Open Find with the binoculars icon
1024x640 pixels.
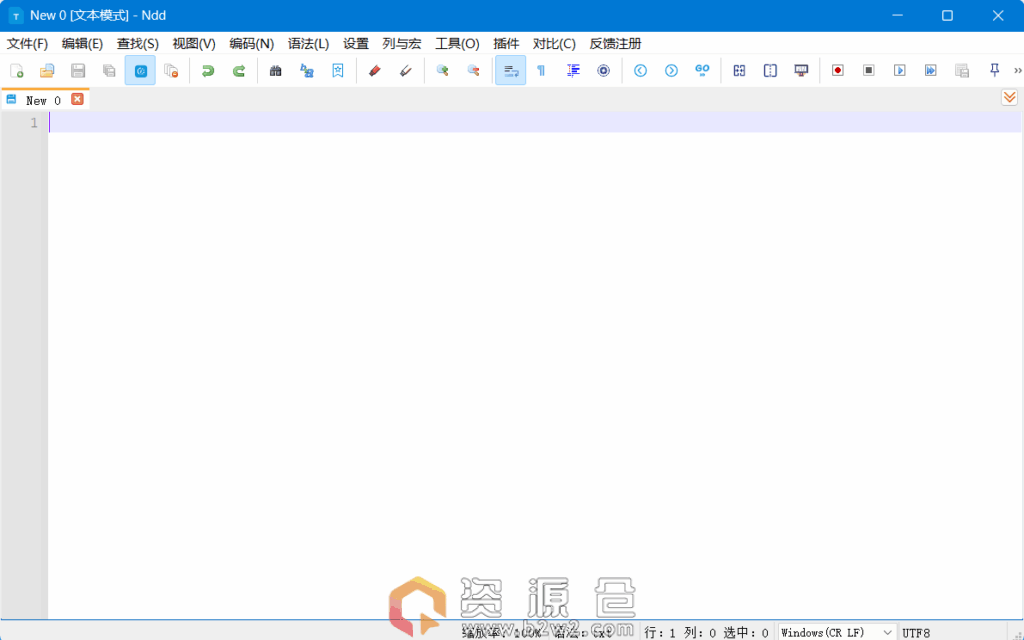tap(276, 71)
